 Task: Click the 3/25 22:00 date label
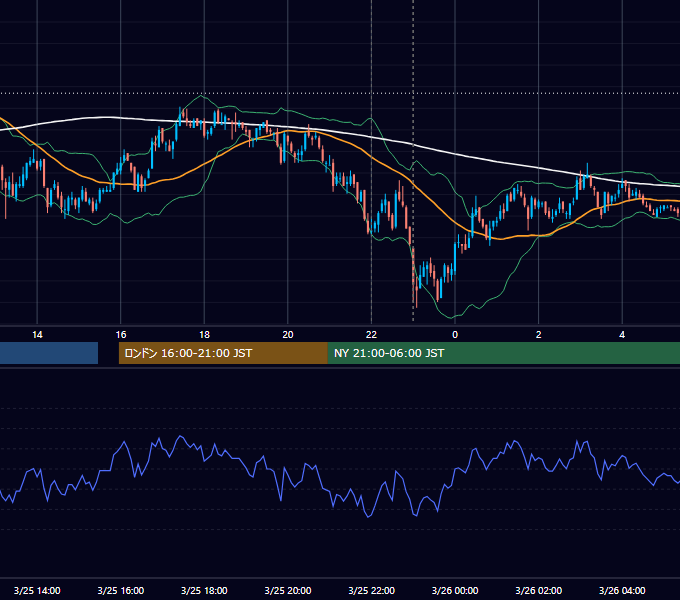click(371, 590)
